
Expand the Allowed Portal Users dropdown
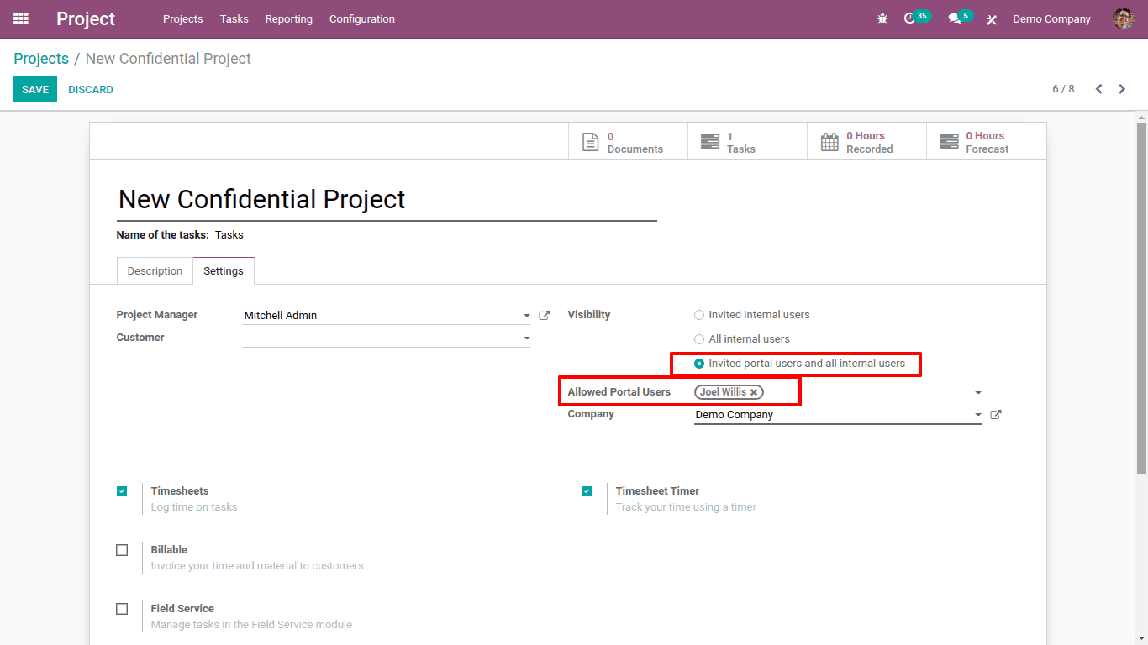coord(978,393)
